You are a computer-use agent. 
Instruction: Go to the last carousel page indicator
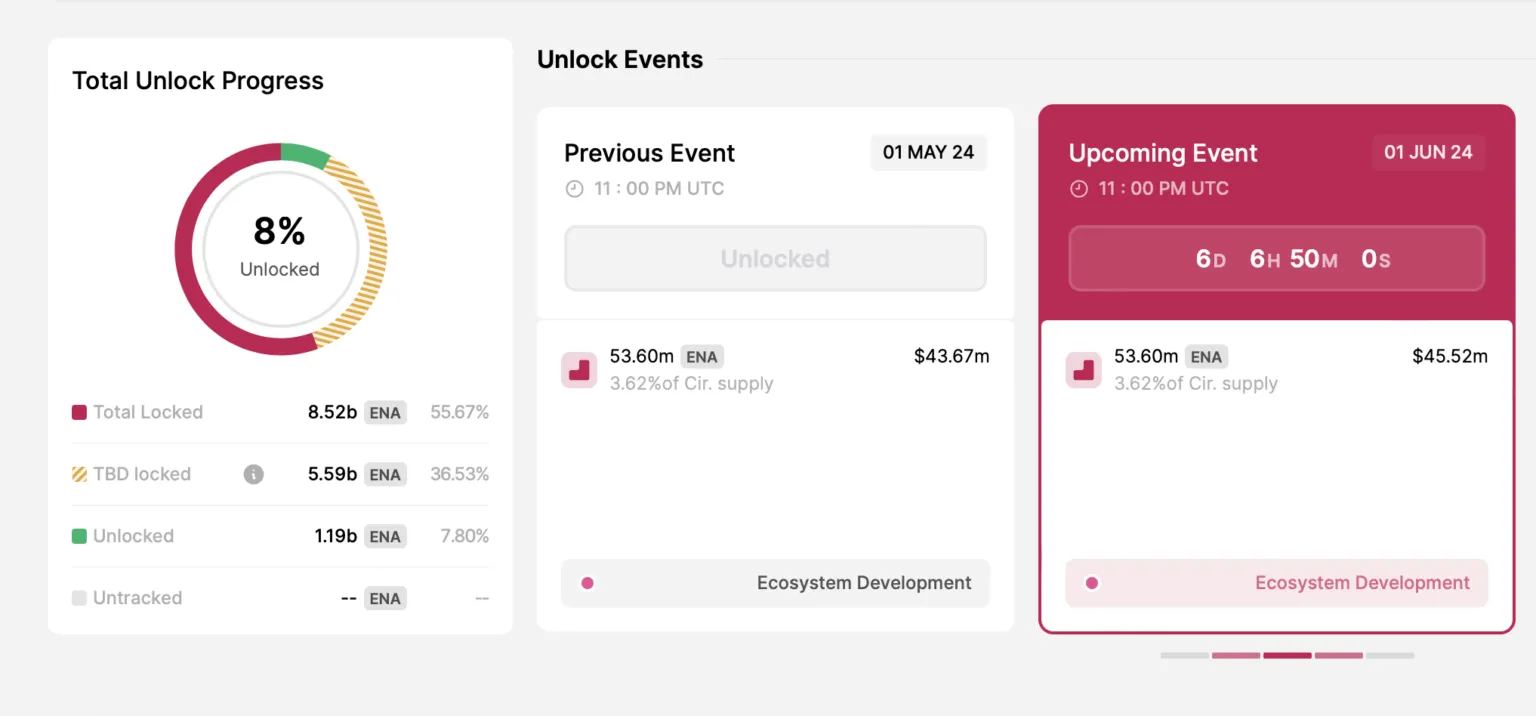click(x=1390, y=656)
